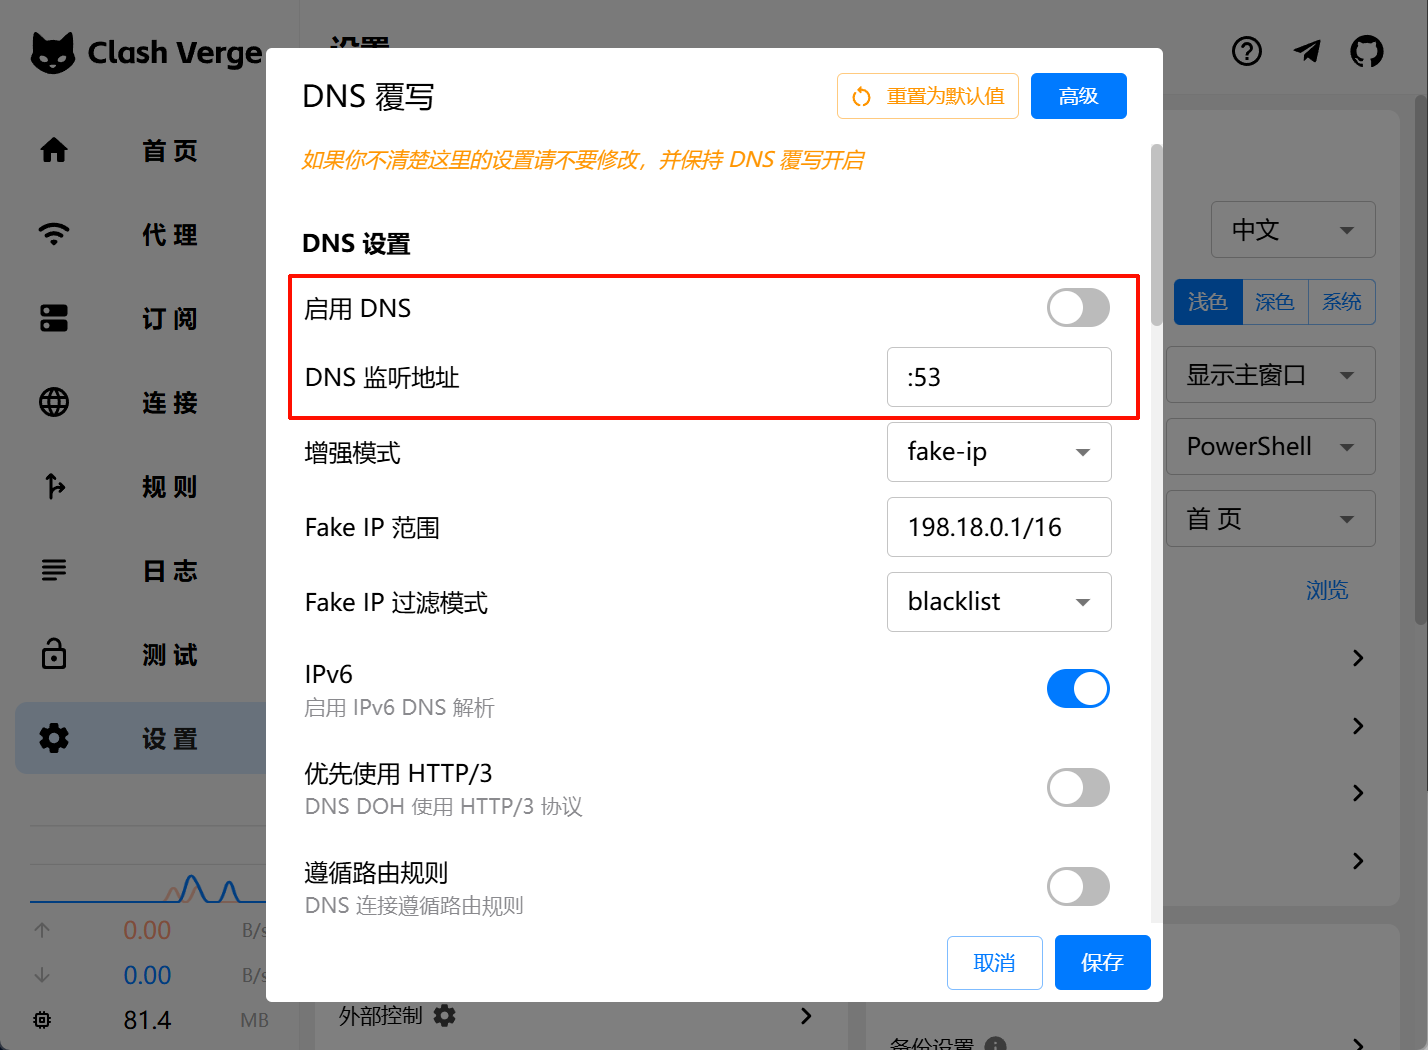
Task: Click the home icon in sidebar
Action: 54,150
